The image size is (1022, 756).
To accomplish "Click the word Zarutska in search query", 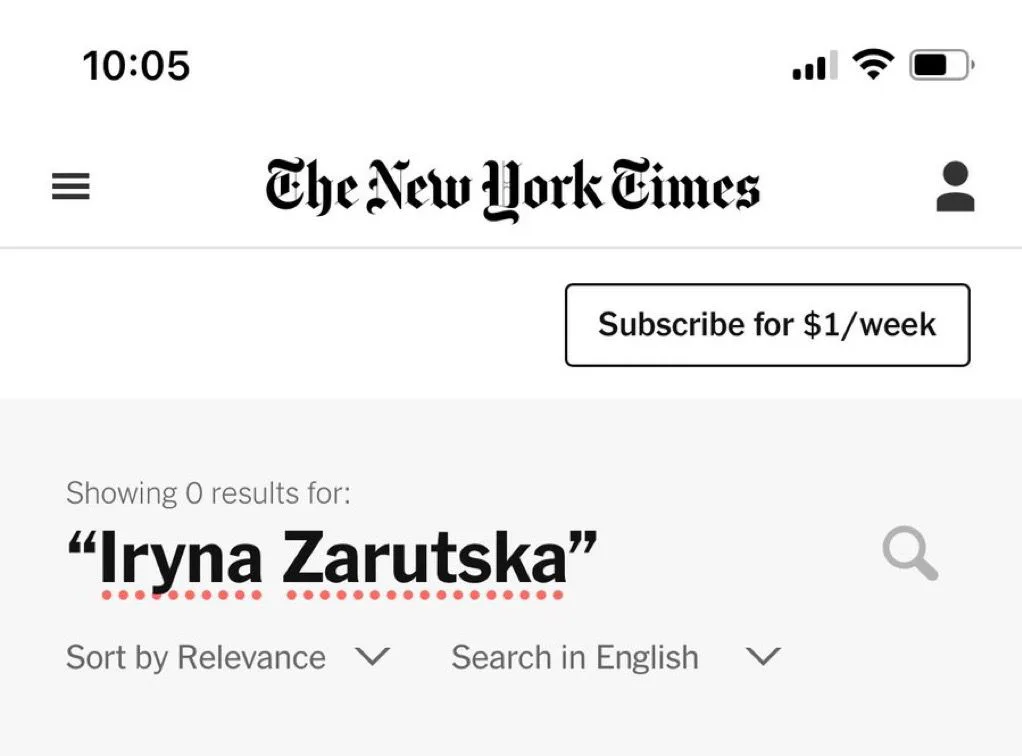I will pyautogui.click(x=424, y=556).
